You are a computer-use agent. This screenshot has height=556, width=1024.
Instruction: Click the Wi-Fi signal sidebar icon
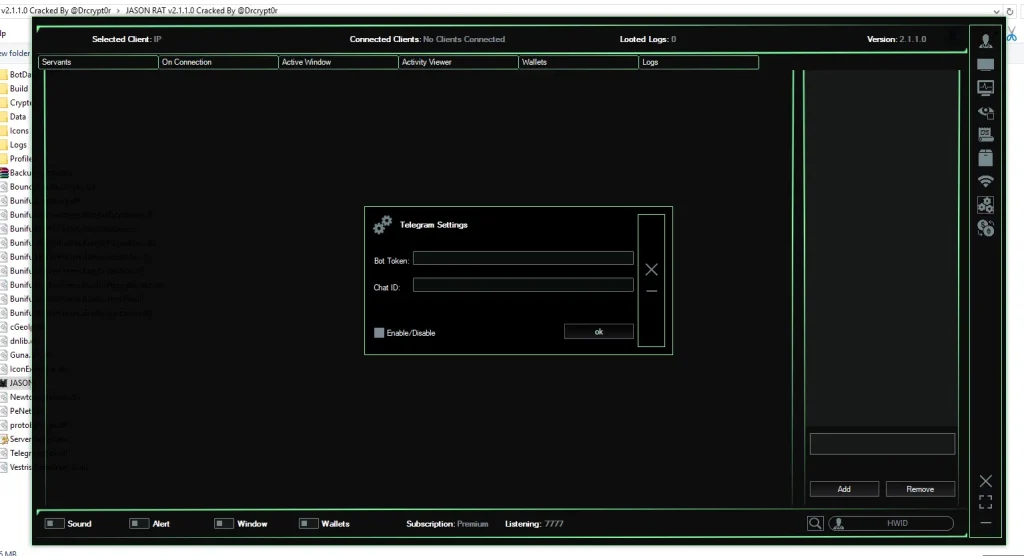[986, 181]
